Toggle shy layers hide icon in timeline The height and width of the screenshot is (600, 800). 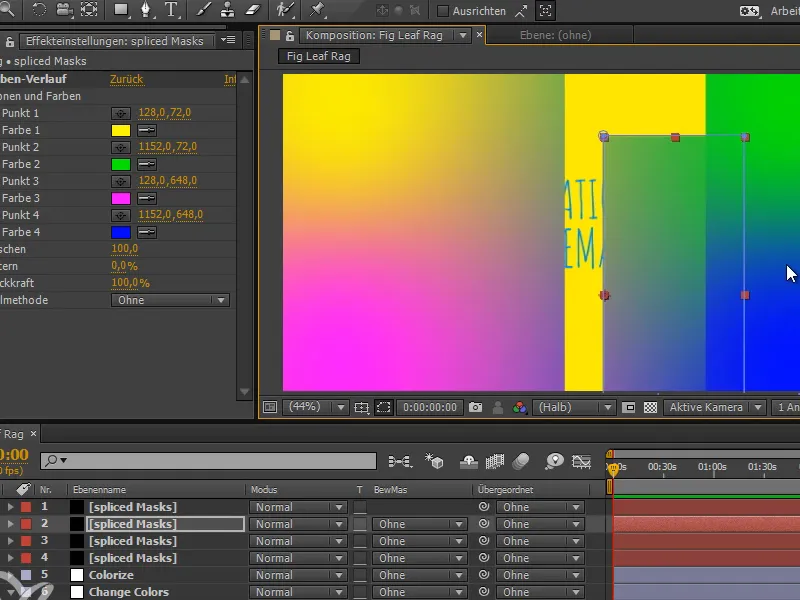pyautogui.click(x=468, y=462)
